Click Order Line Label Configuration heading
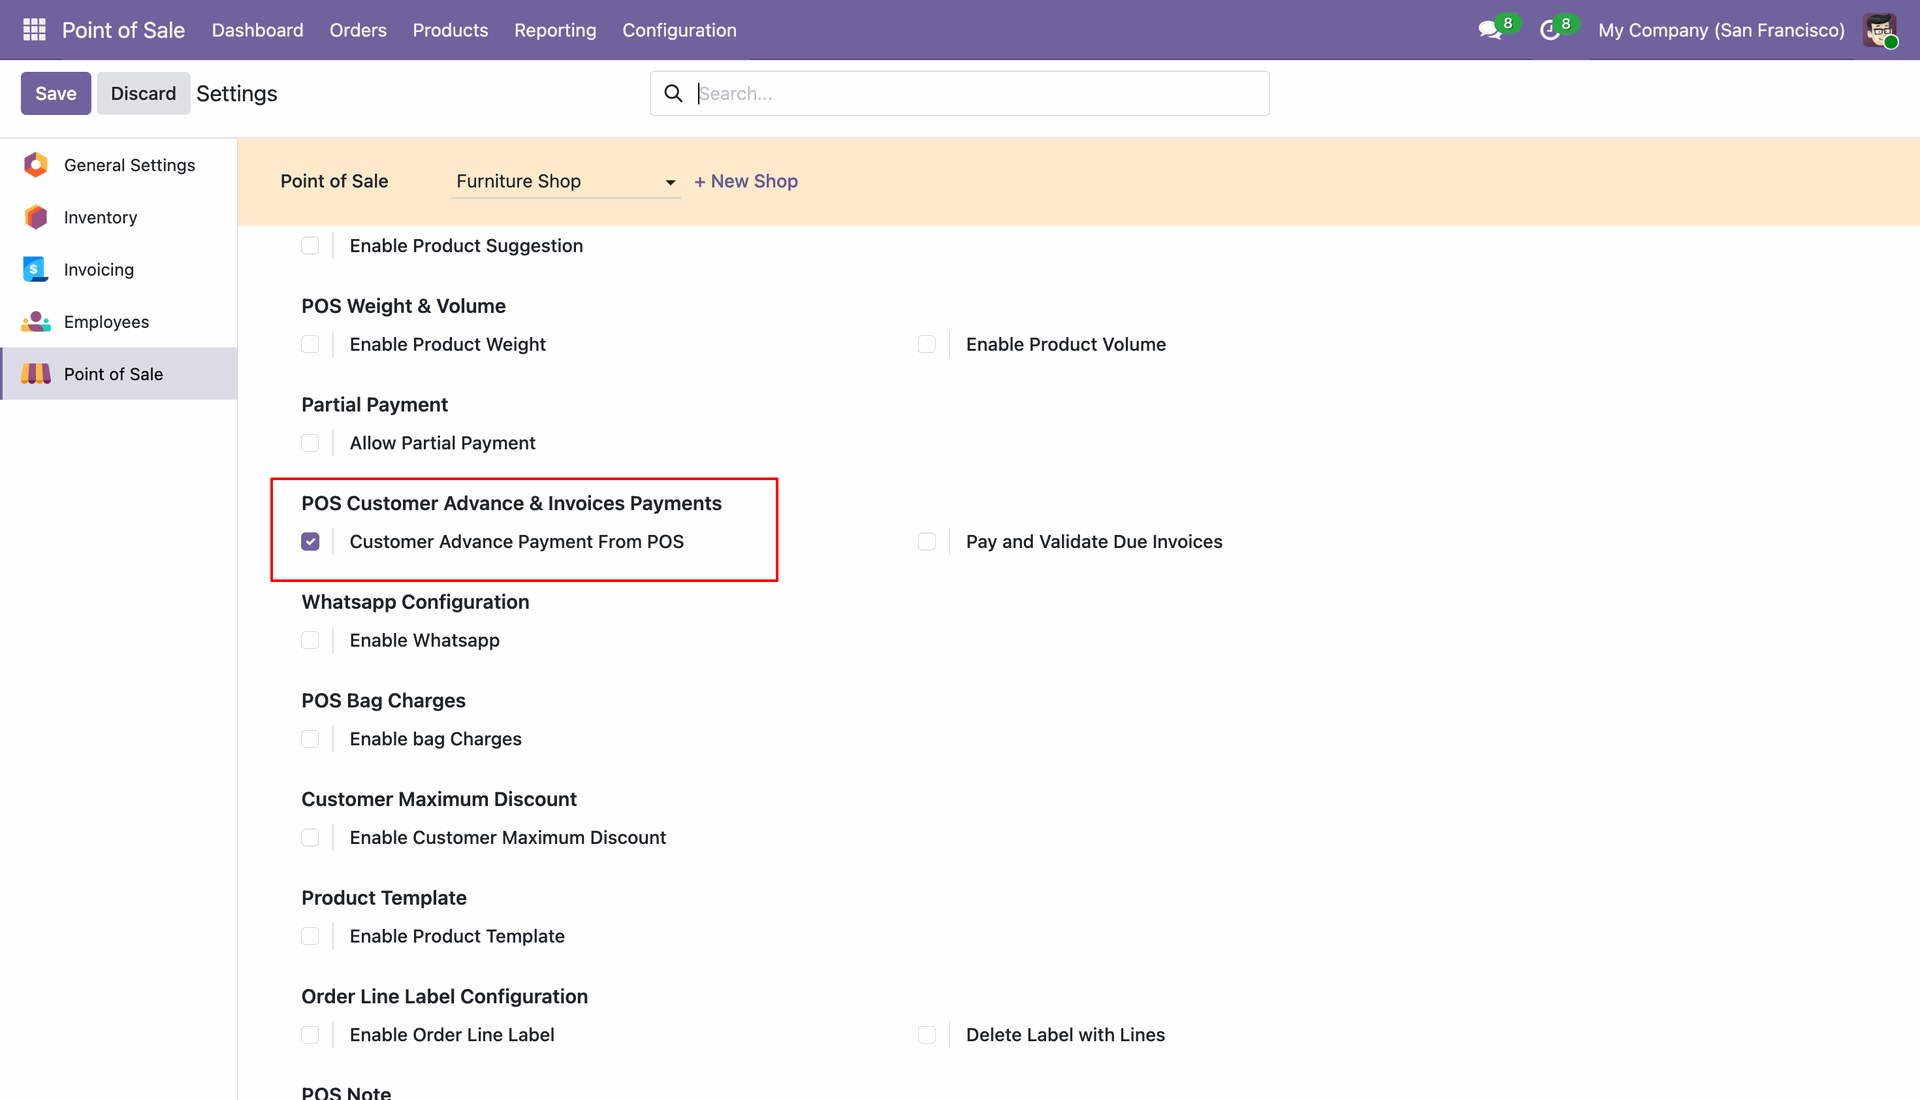Viewport: 1920px width, 1100px height. tap(444, 996)
